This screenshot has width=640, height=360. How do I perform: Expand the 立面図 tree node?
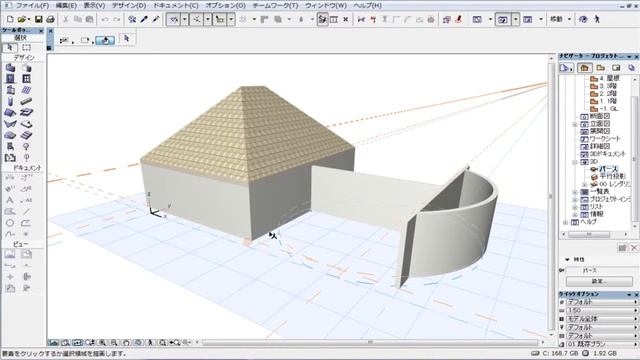[575, 124]
